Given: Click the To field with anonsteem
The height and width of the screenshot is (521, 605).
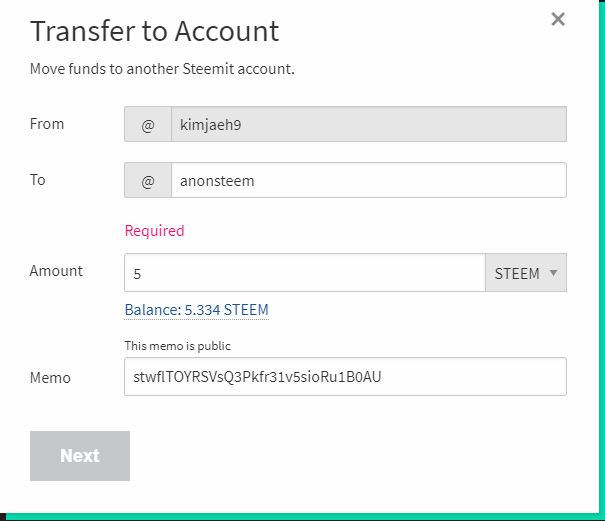Looking at the screenshot, I should pos(368,181).
